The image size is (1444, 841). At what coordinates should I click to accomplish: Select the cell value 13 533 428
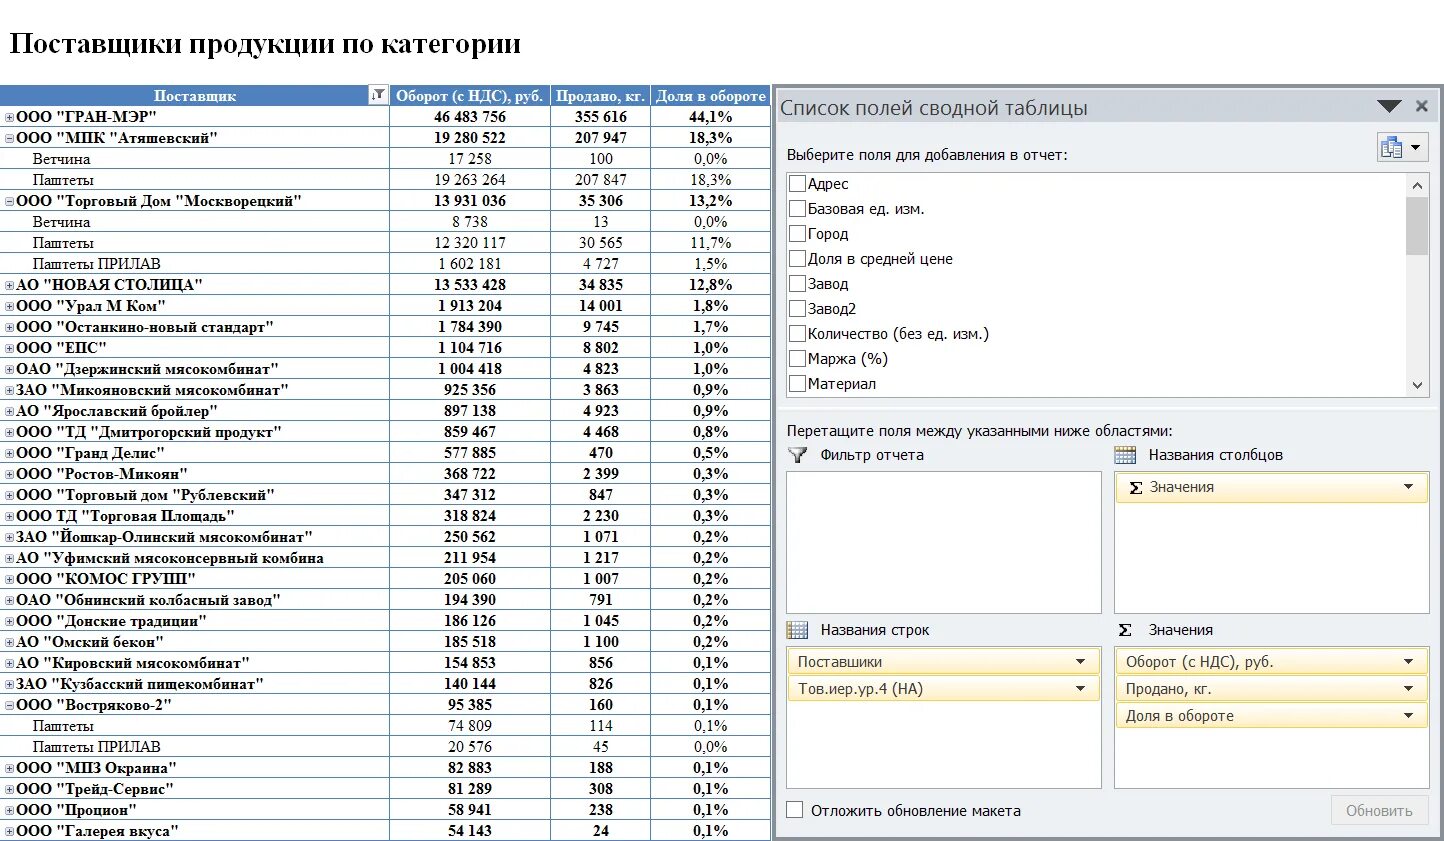click(x=470, y=285)
